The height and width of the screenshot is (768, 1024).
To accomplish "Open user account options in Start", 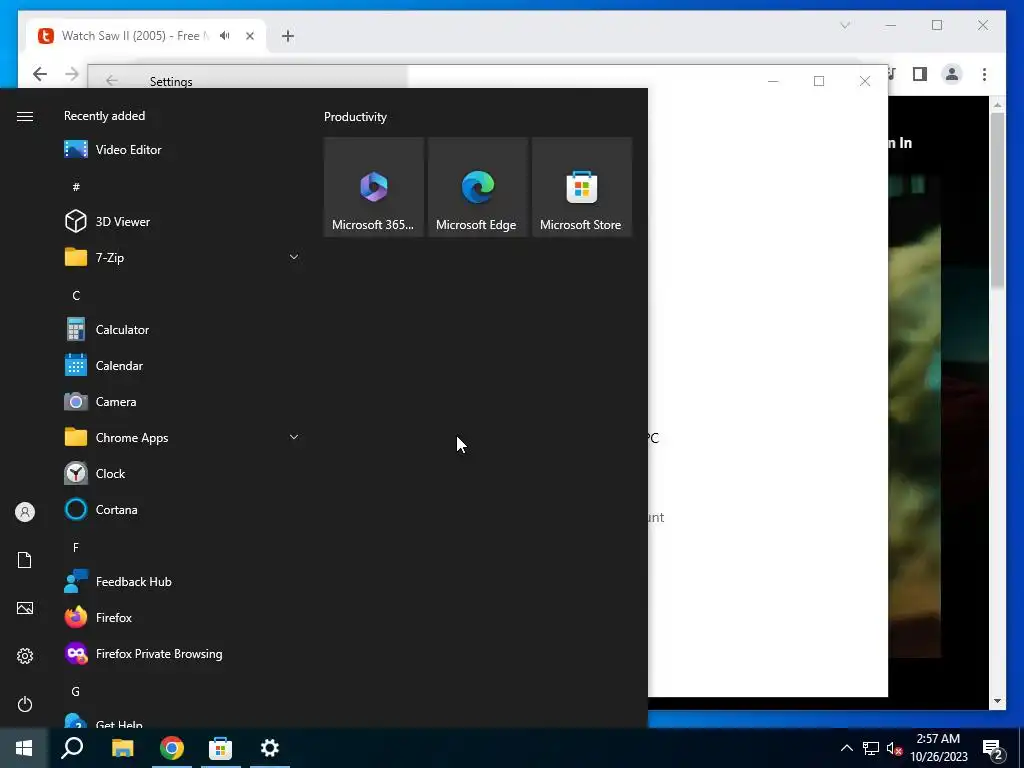I will tap(25, 512).
